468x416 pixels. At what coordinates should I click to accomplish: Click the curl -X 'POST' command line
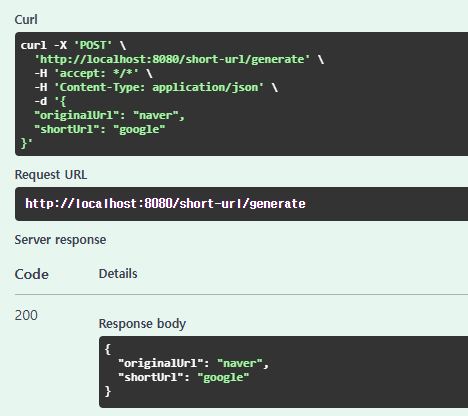click(x=73, y=45)
